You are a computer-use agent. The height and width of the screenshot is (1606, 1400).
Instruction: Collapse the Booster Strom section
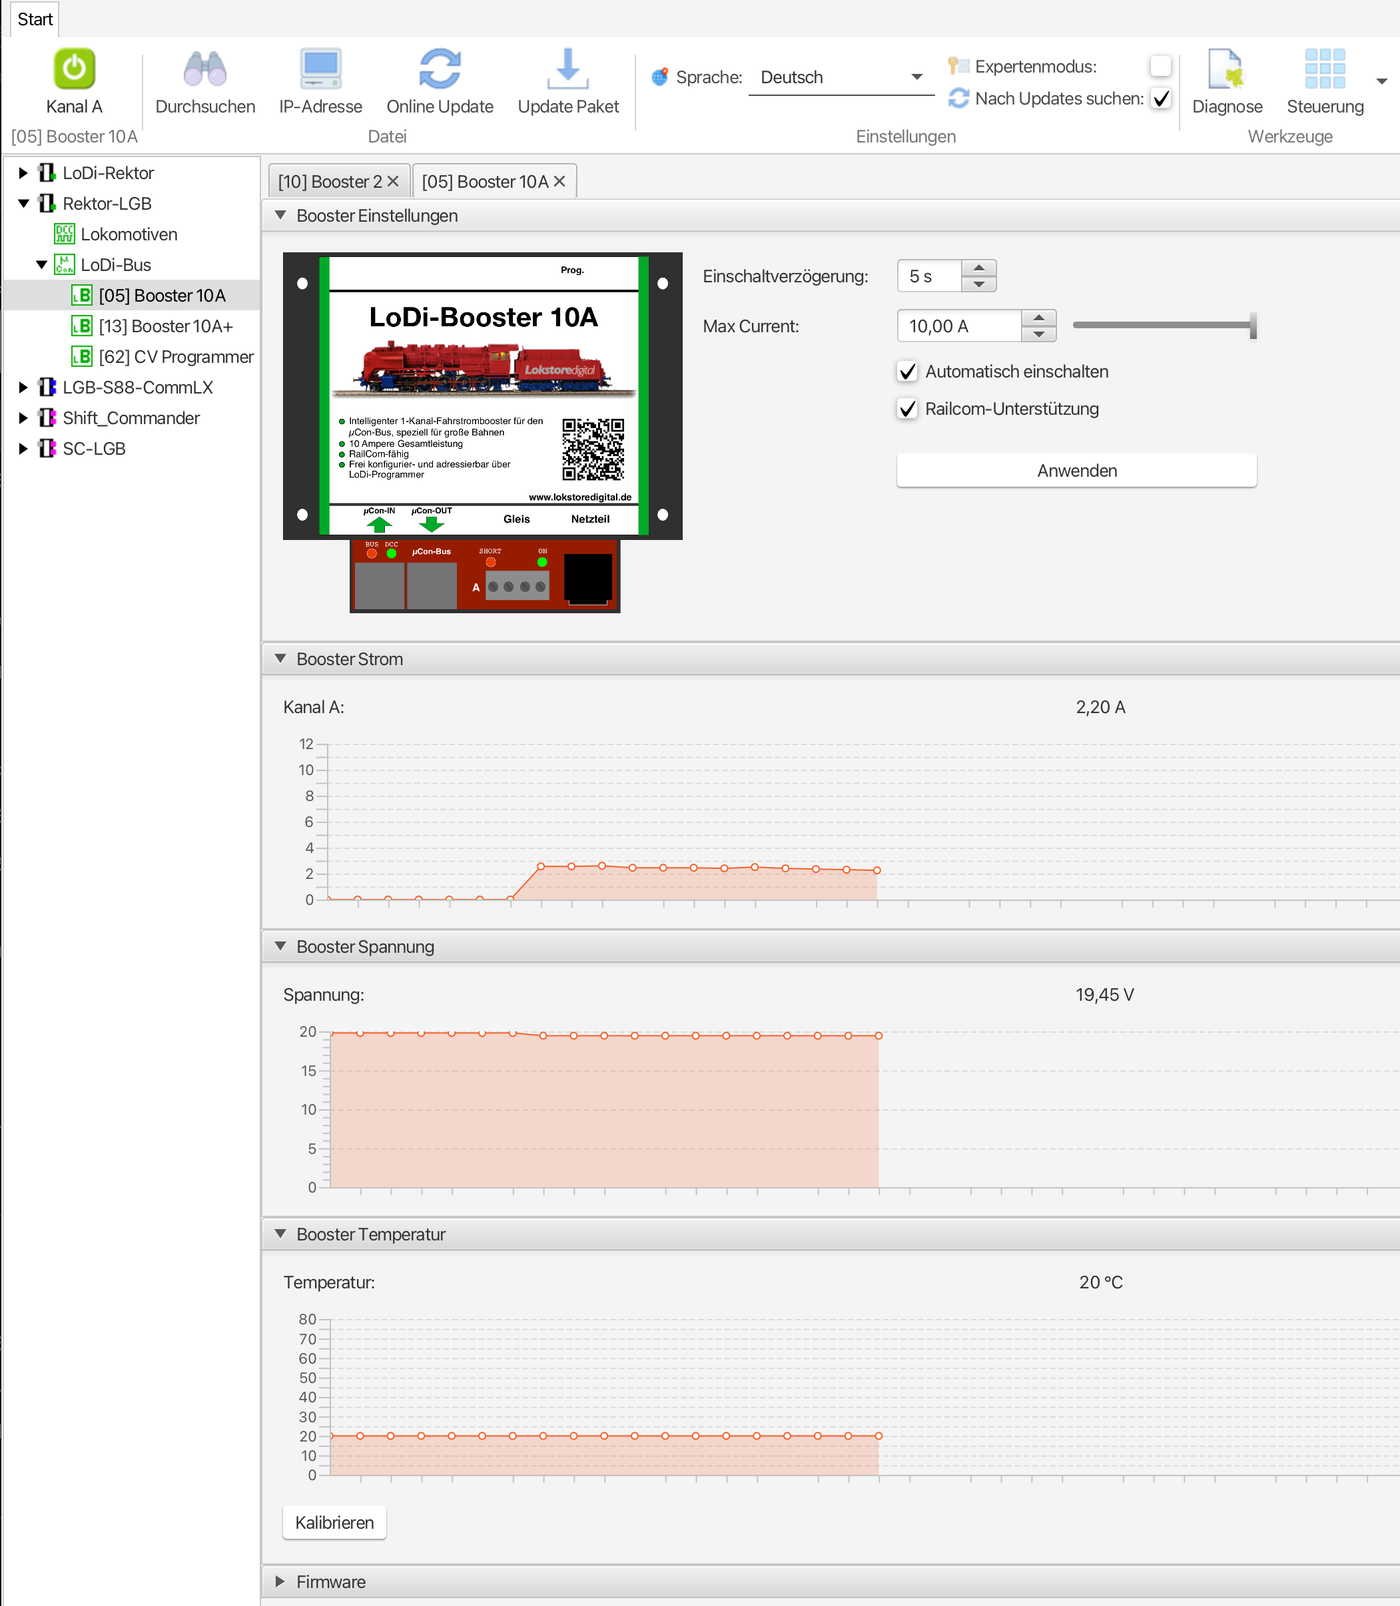click(x=280, y=659)
